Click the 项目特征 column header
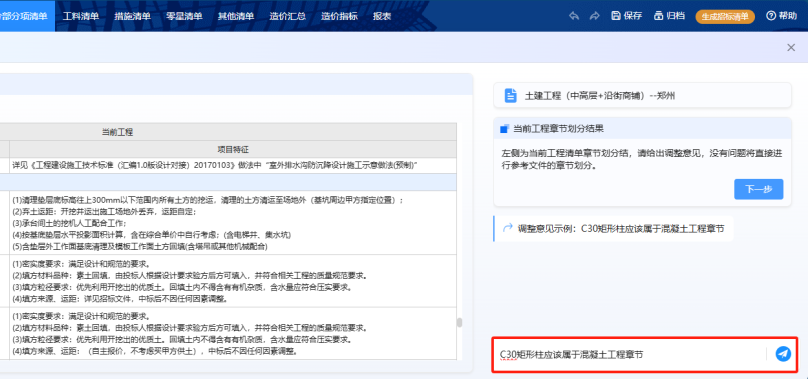808x379 pixels. [x=233, y=150]
